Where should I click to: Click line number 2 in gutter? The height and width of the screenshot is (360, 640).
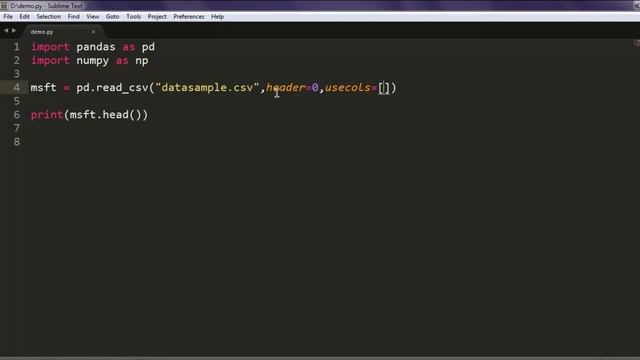(x=17, y=60)
